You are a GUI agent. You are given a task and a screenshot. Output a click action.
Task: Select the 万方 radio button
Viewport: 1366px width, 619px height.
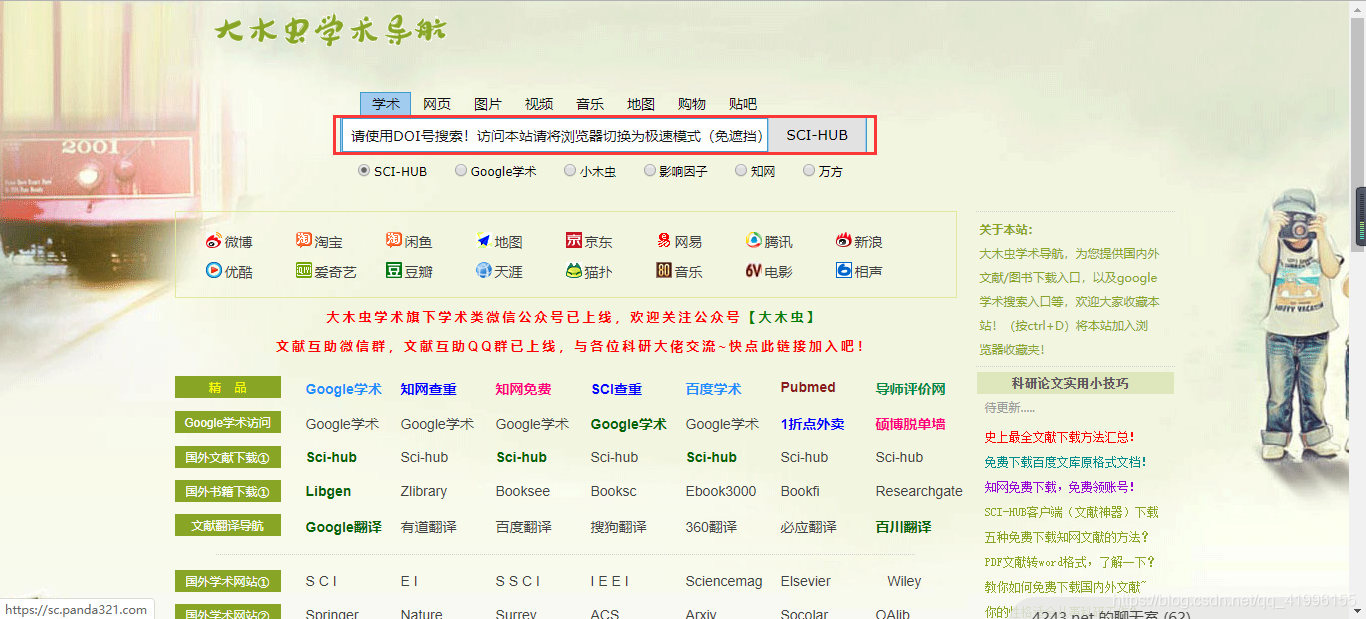click(x=809, y=170)
